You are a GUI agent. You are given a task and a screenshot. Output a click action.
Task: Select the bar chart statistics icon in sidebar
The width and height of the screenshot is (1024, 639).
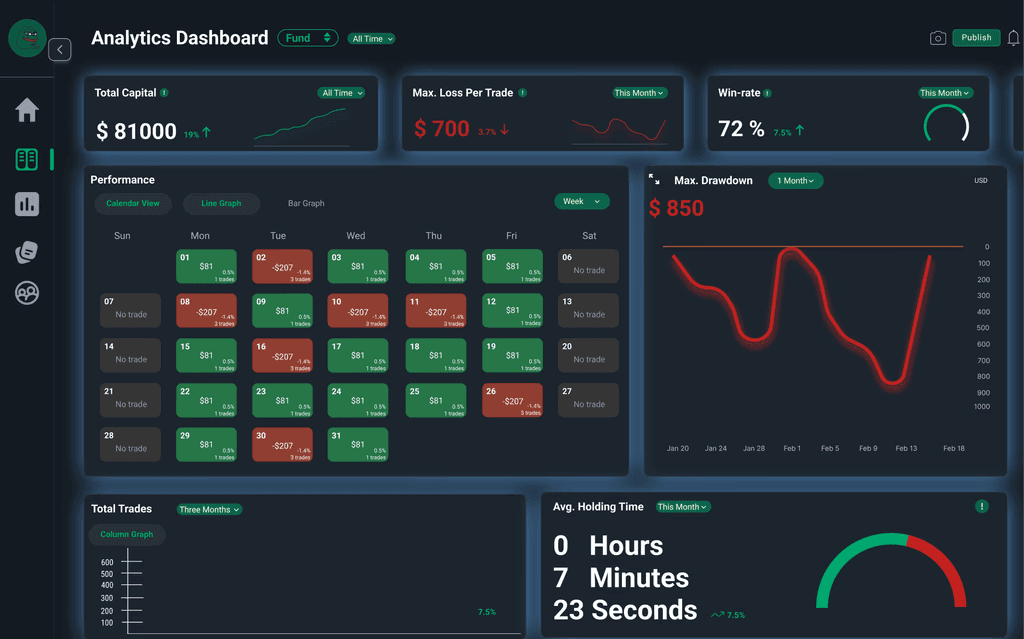[26, 204]
